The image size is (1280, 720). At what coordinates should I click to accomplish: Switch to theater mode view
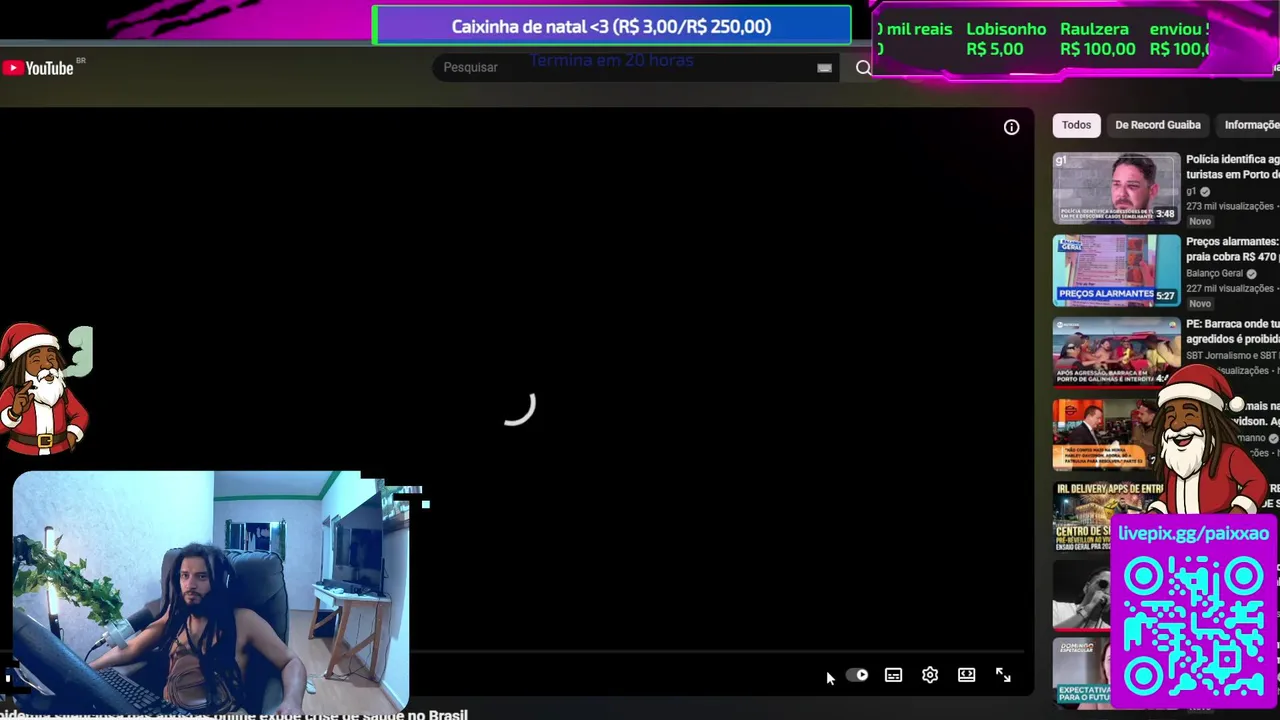[x=966, y=675]
